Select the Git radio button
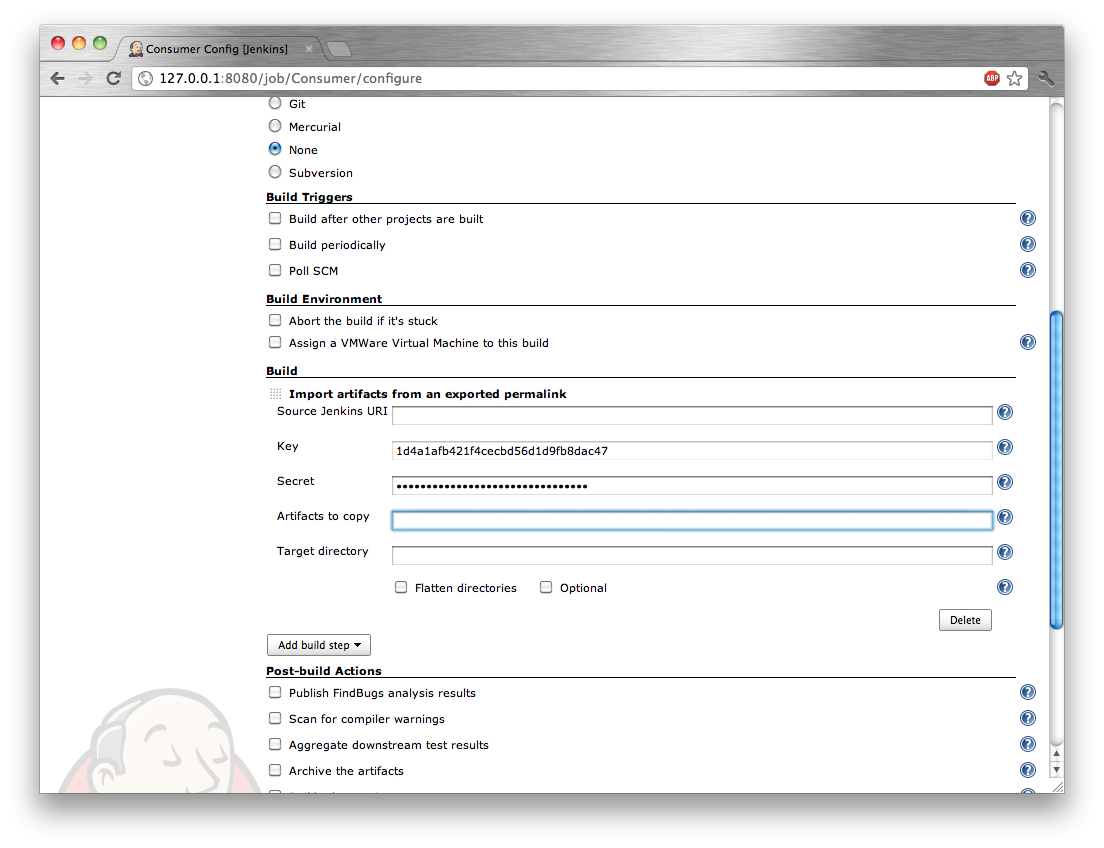This screenshot has height=848, width=1104. [x=275, y=103]
